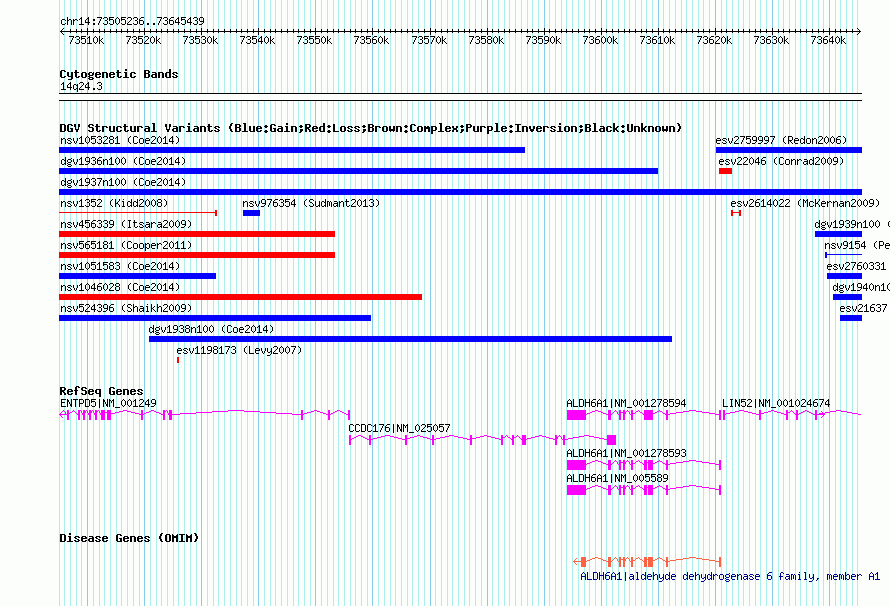Click the nsv976354 (Sudmant2013) small blue block
890x606 pixels.
(x=251, y=213)
